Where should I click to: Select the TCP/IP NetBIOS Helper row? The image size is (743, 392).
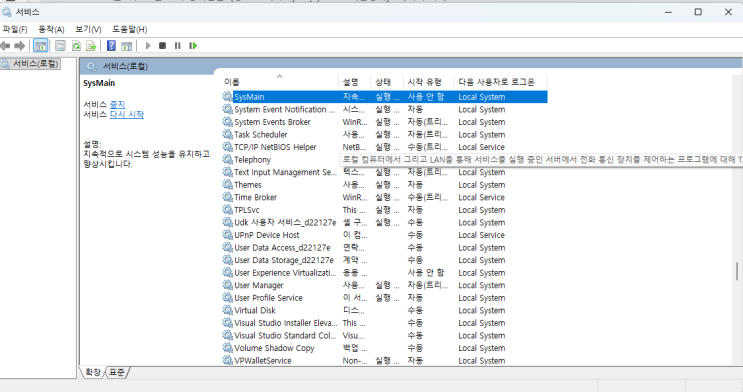384,147
